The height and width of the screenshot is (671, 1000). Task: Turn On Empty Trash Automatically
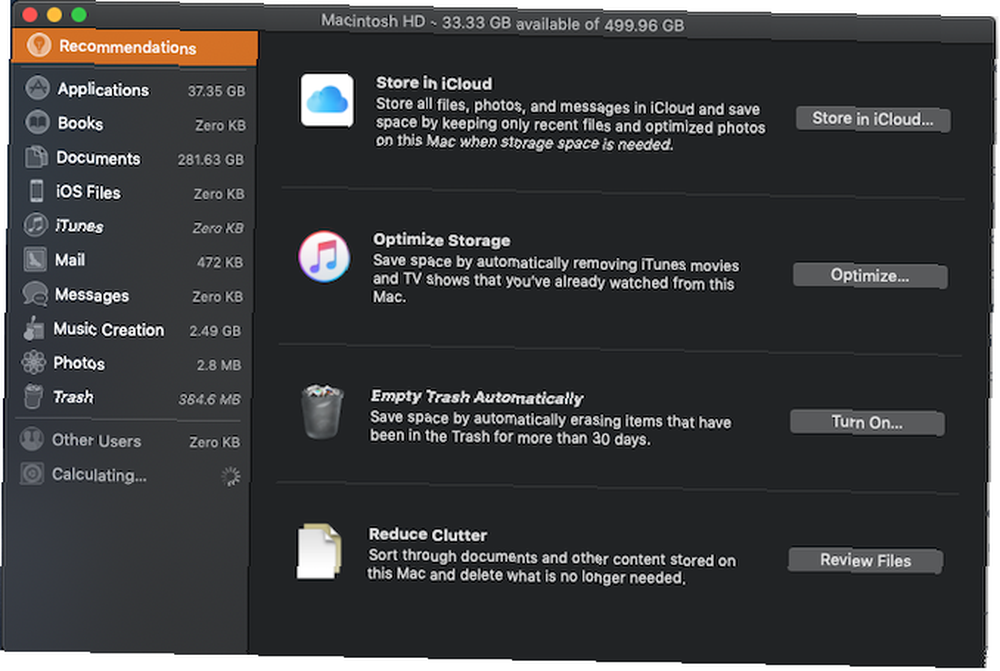click(867, 422)
